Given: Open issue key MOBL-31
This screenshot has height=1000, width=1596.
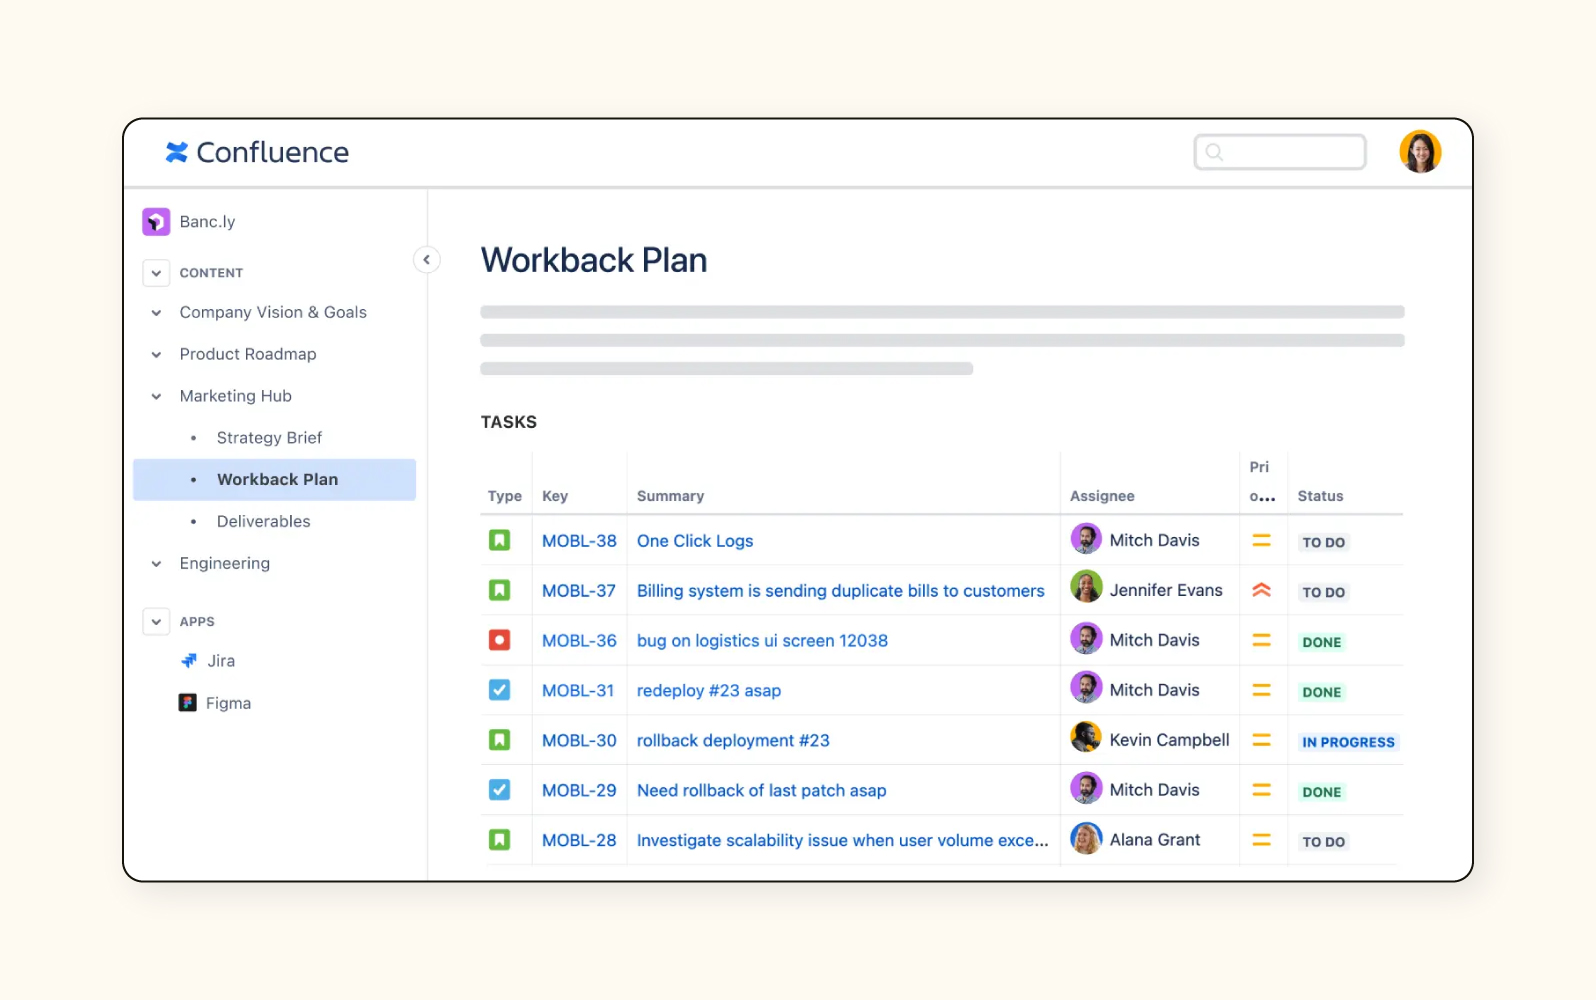Looking at the screenshot, I should [578, 691].
